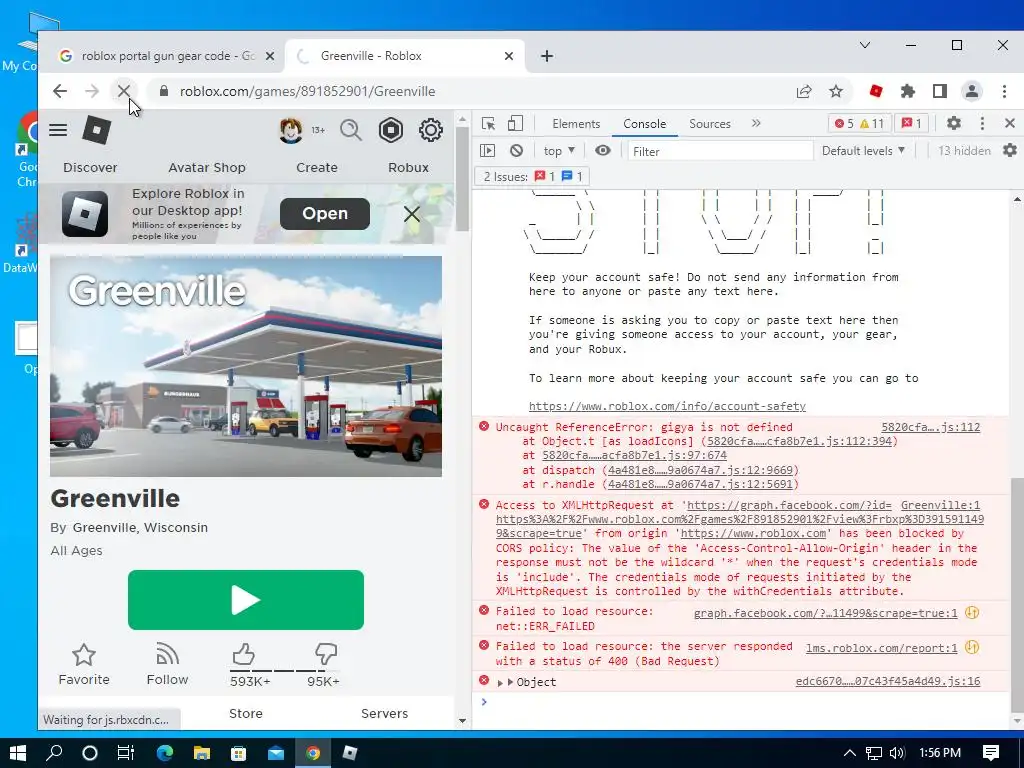Click the Greenville game thumbnail
The image size is (1024, 768).
pyautogui.click(x=246, y=366)
